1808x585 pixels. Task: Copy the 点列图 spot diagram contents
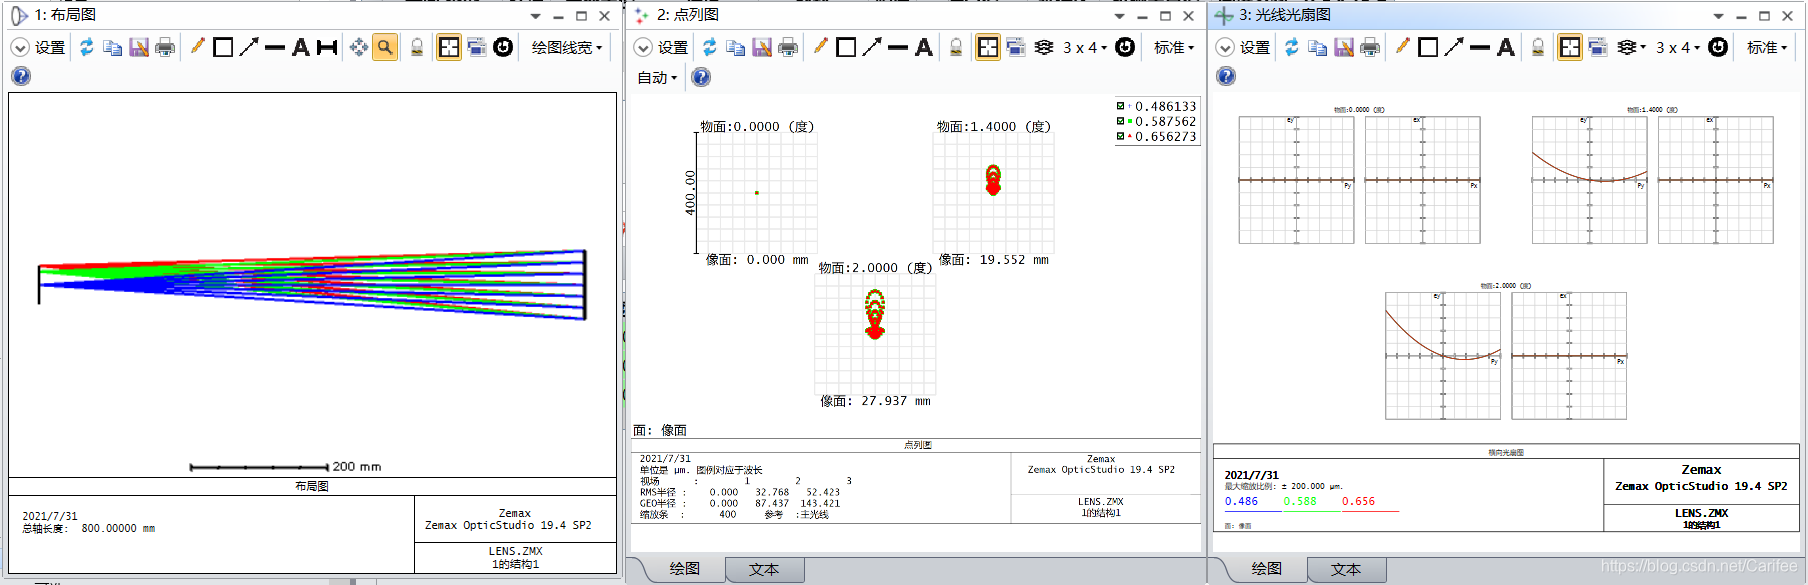(736, 47)
